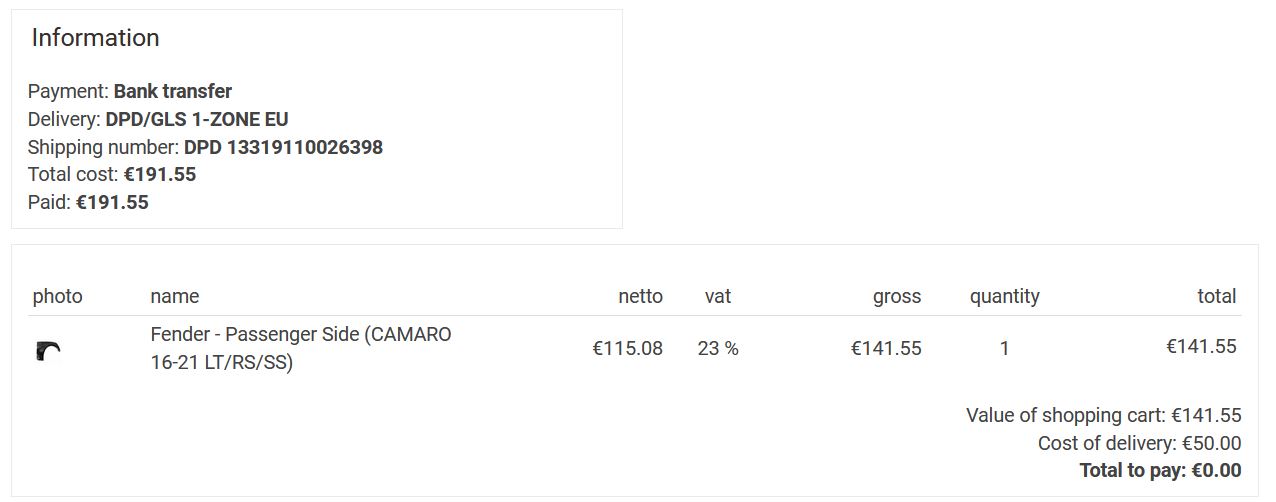The height and width of the screenshot is (502, 1276).
Task: Click the fender product photo thumbnail
Action: [x=48, y=350]
